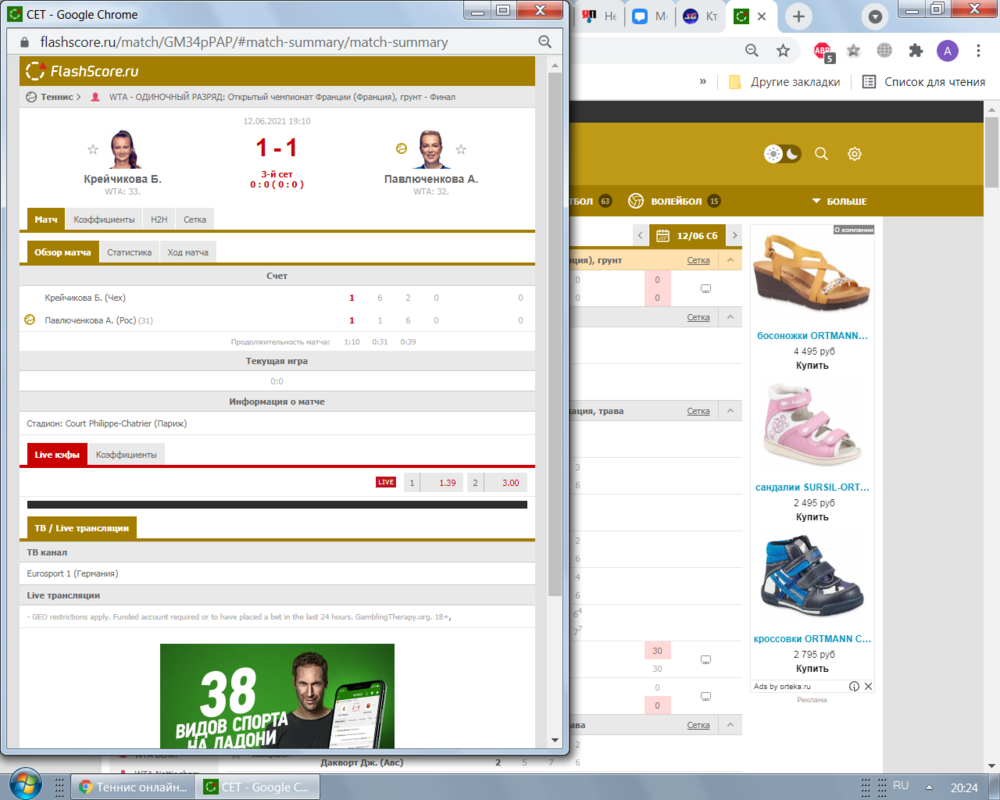Close the active FlashScore browser tab
This screenshot has height=800, width=1000.
click(x=761, y=17)
